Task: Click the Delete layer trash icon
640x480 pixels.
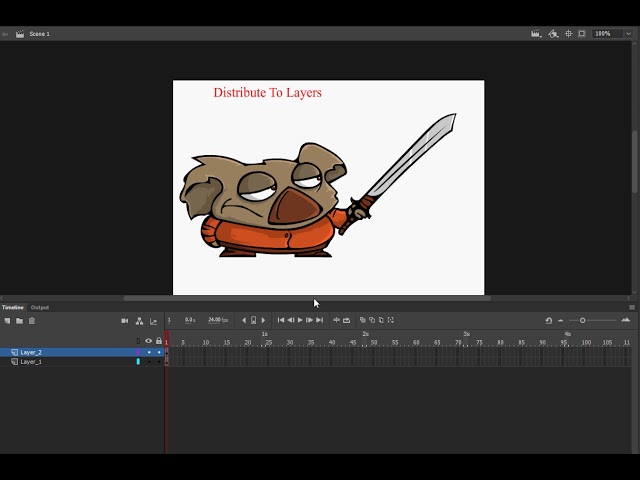Action: pyautogui.click(x=32, y=321)
